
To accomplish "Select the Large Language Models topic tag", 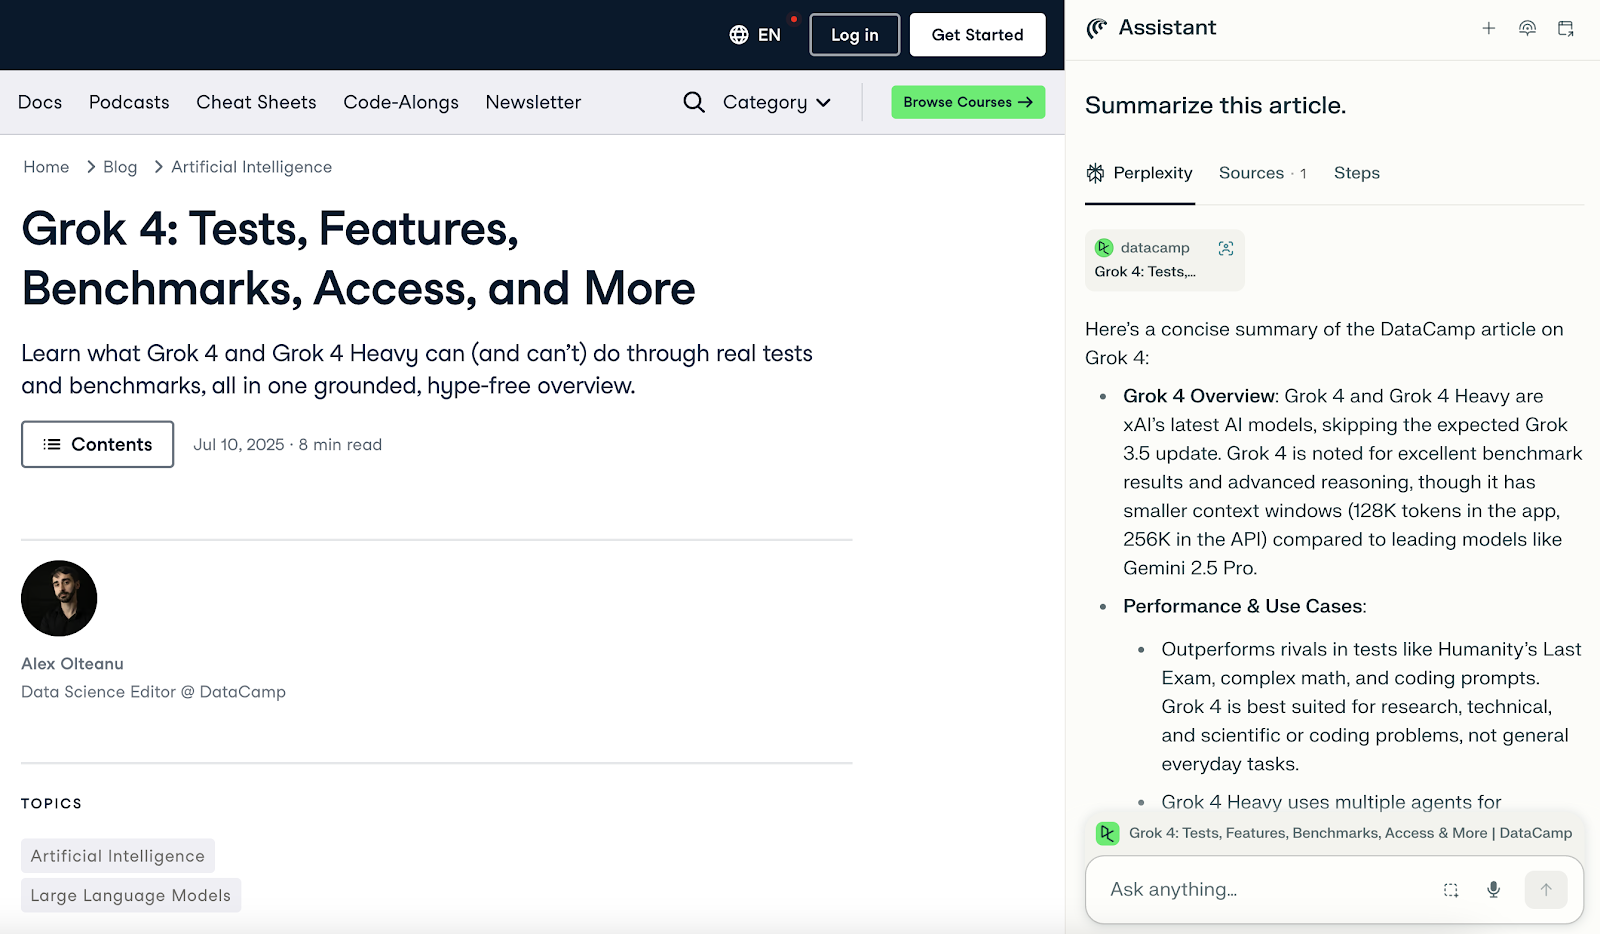I will point(131,895).
